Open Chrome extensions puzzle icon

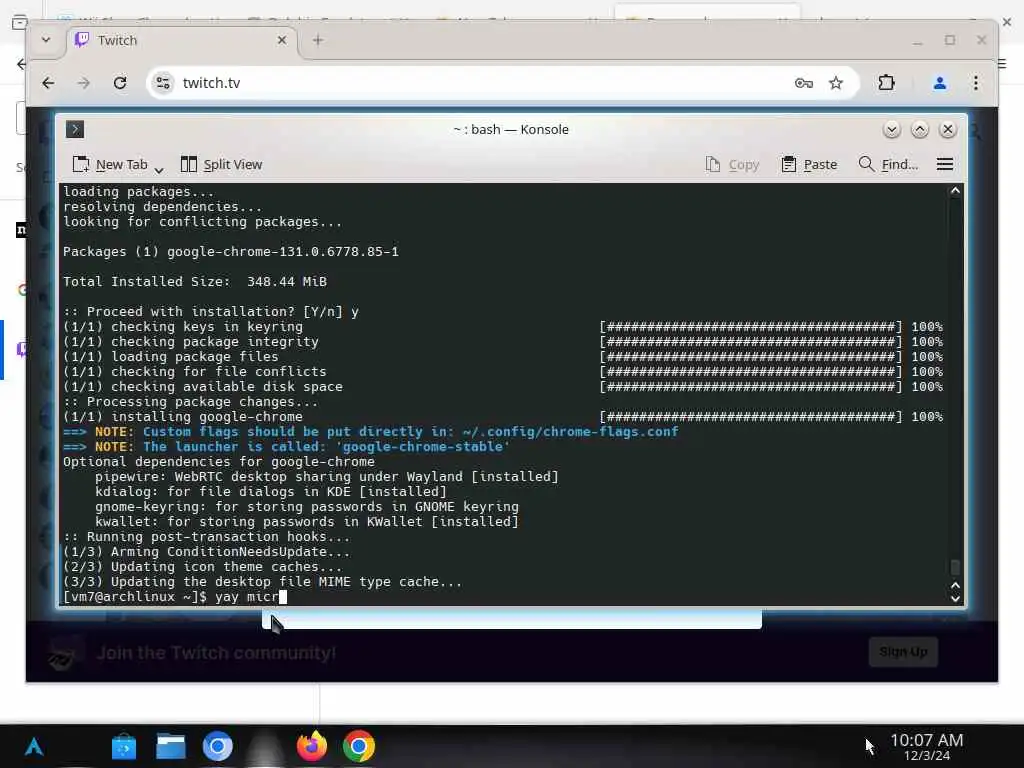[x=886, y=83]
